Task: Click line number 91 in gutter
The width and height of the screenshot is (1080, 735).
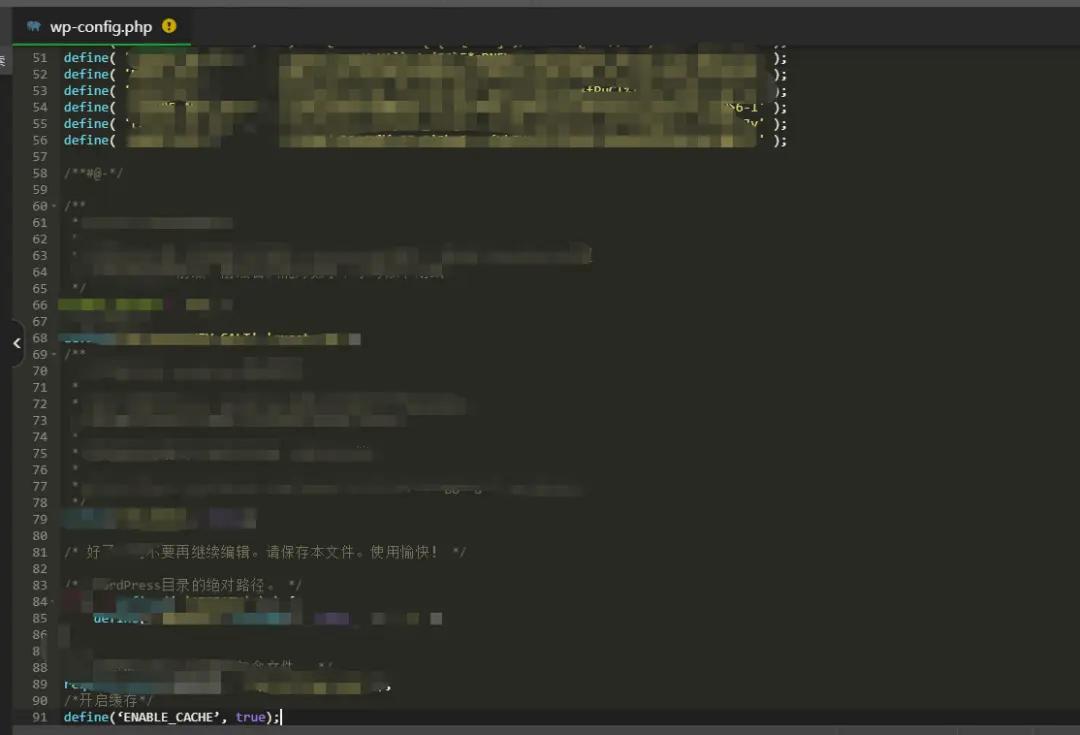Action: point(40,717)
